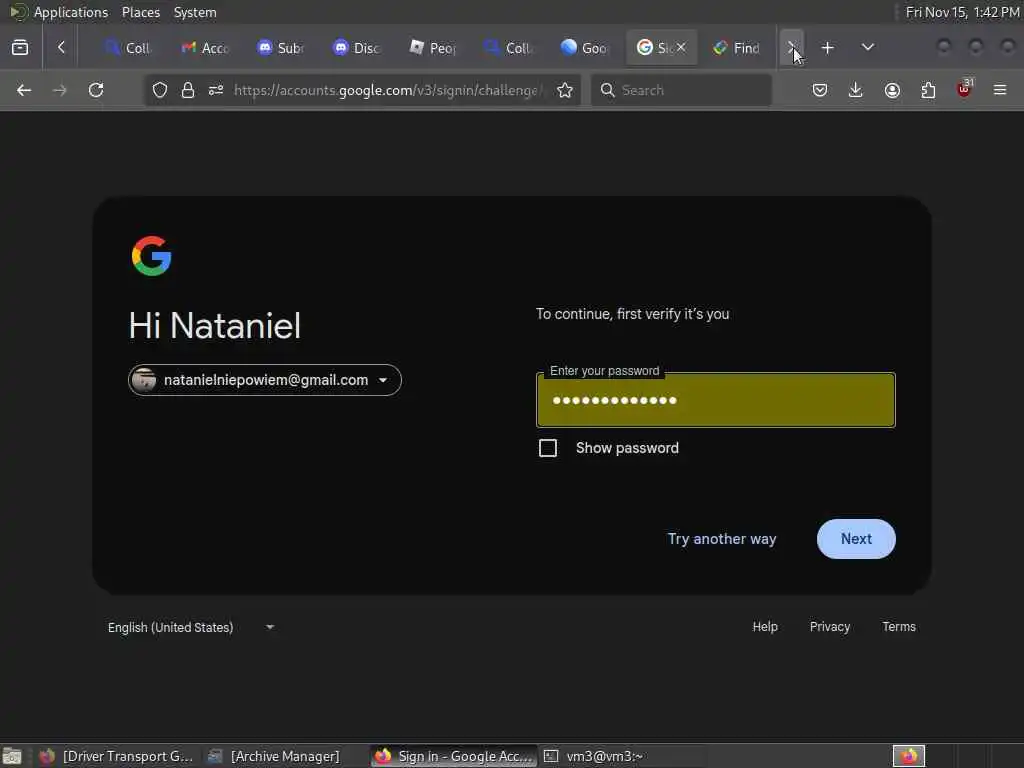Open the Privacy link
The image size is (1024, 768).
[829, 627]
